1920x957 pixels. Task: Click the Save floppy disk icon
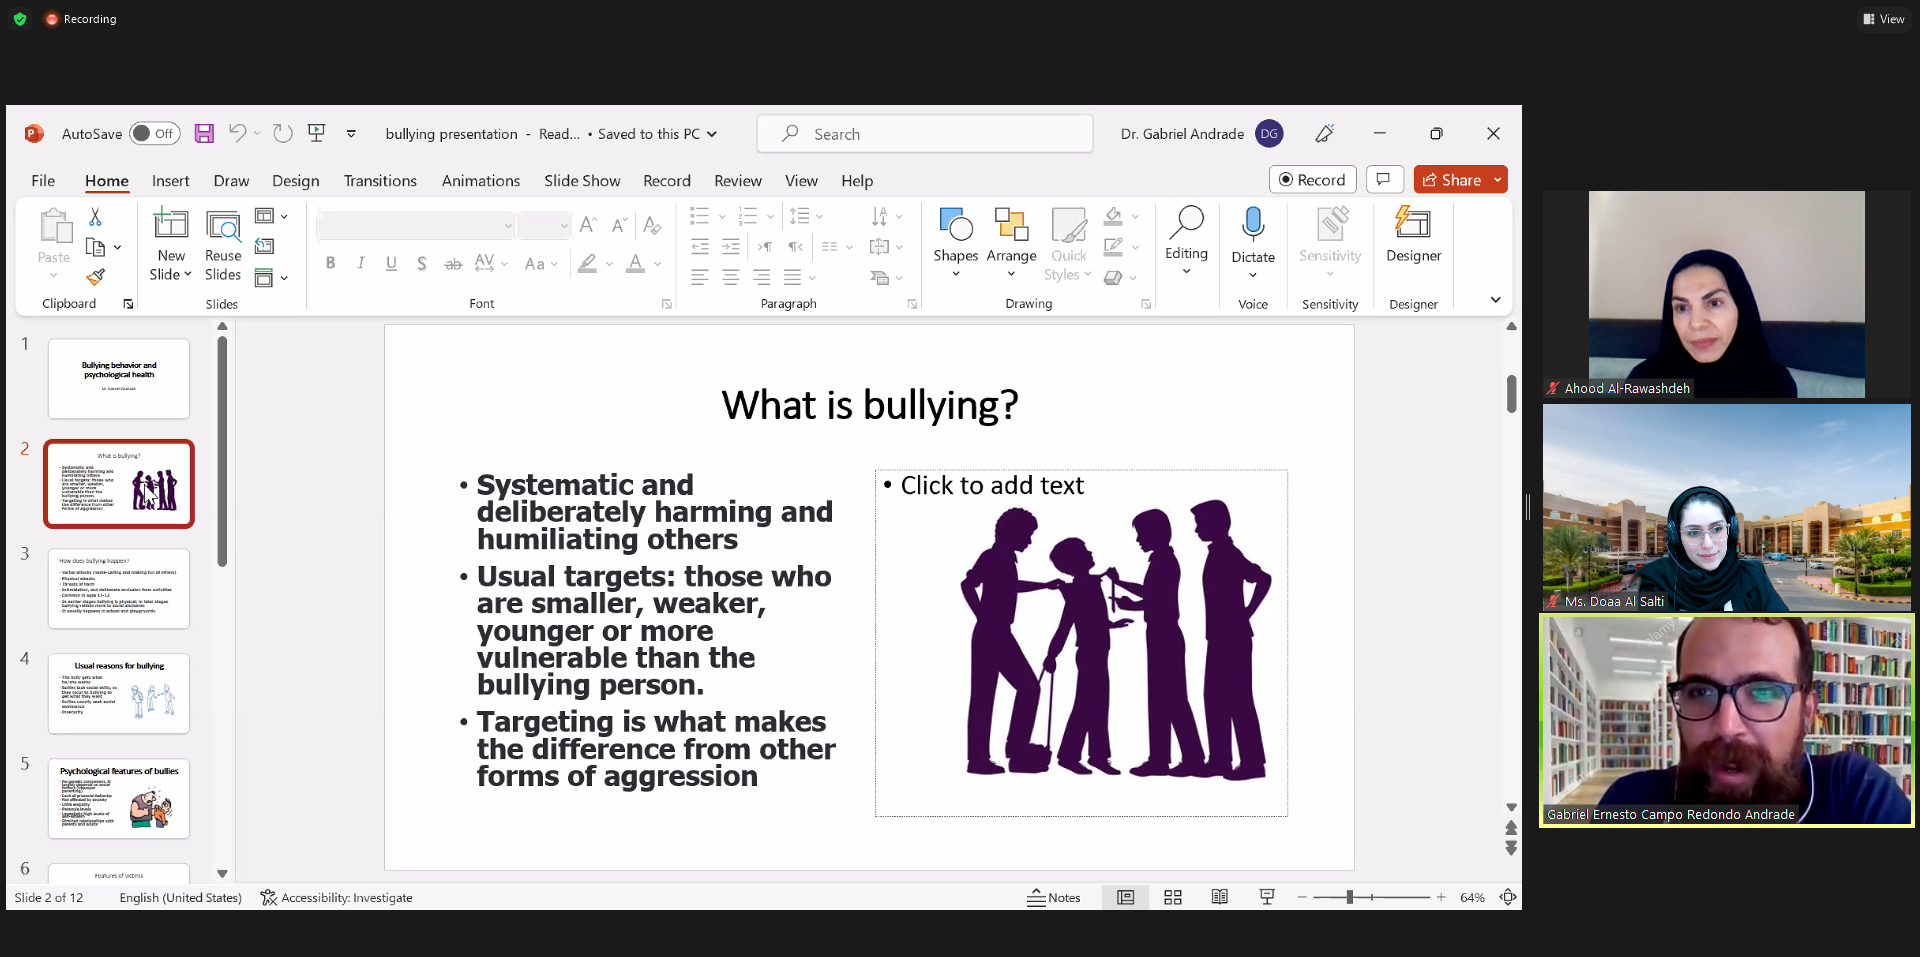click(204, 134)
